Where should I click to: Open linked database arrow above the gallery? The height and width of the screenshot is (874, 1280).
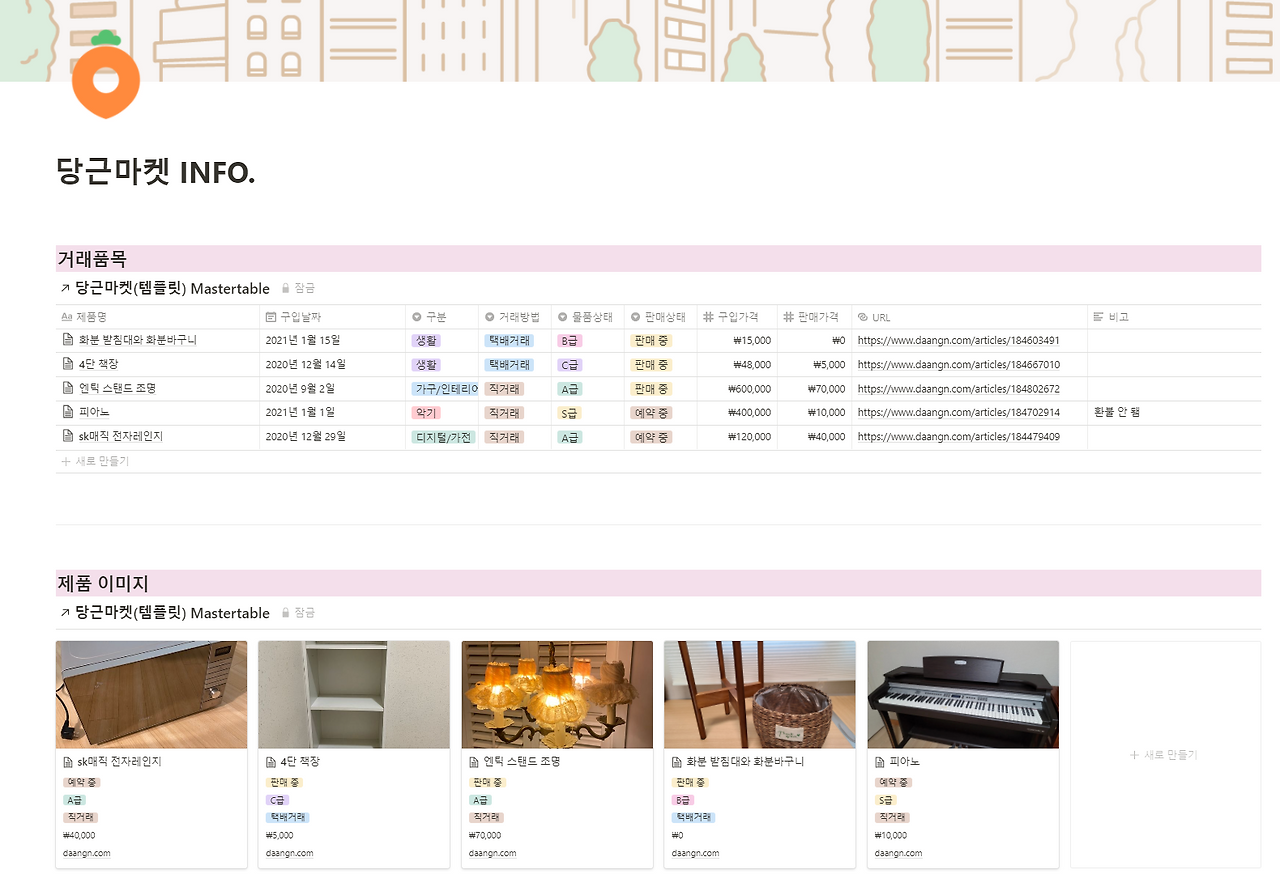65,613
